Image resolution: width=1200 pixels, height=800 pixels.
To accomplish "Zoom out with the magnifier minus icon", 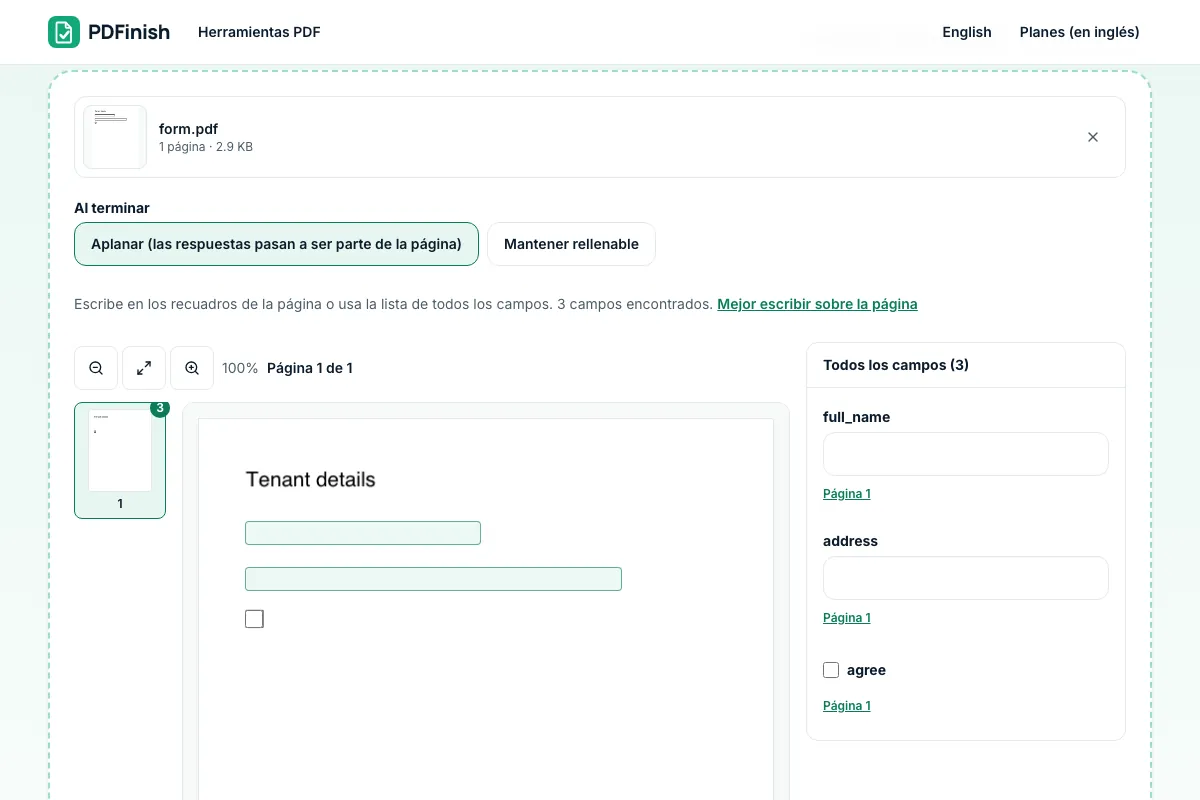I will [96, 368].
